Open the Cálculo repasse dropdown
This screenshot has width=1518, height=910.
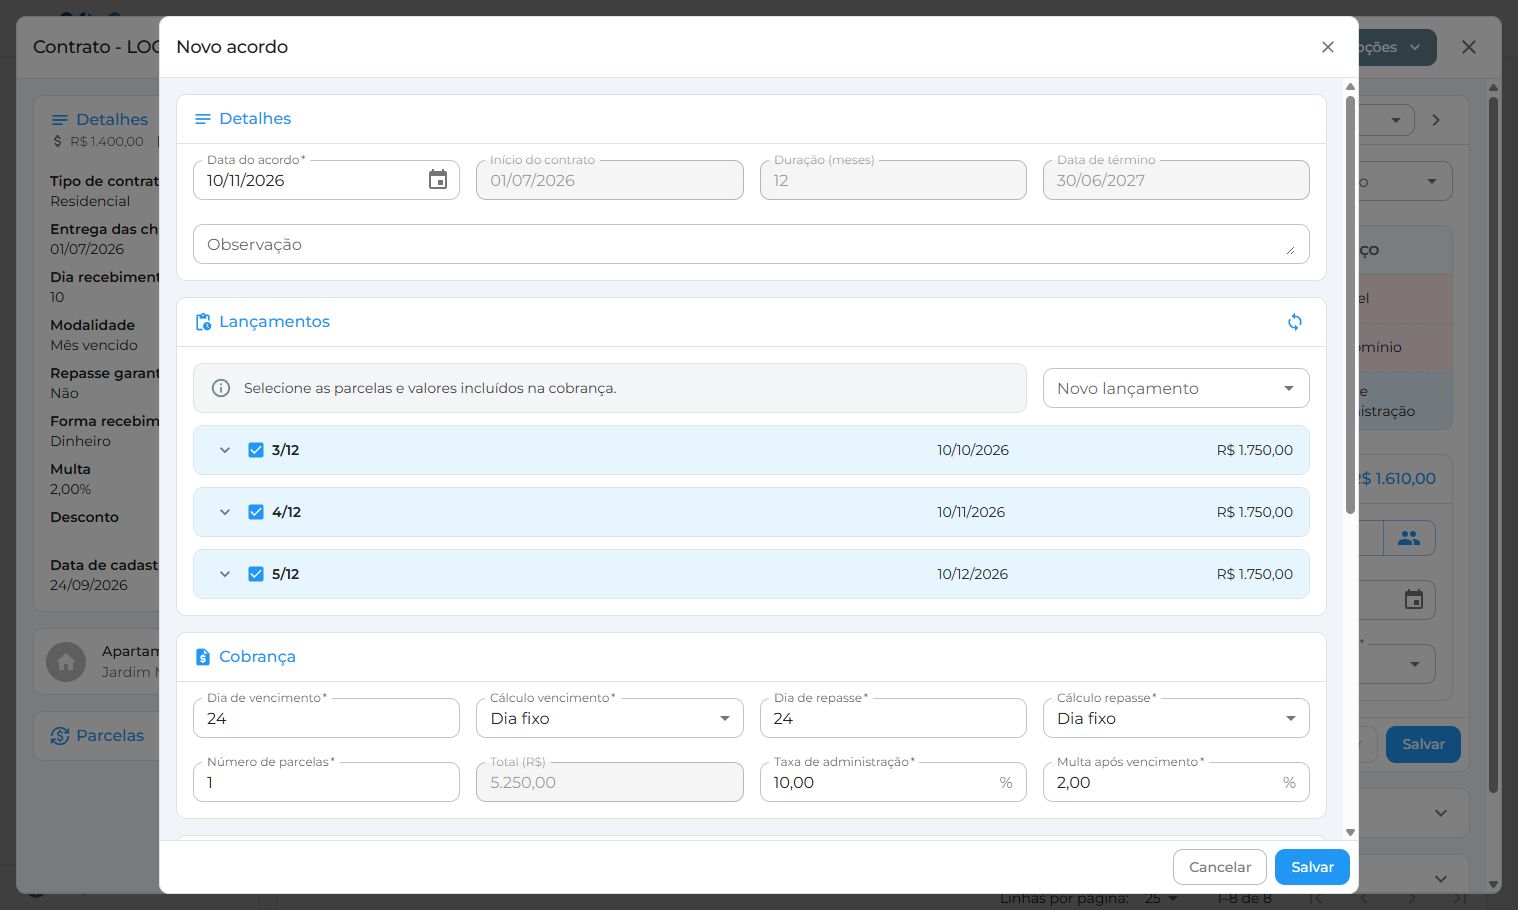click(1176, 718)
